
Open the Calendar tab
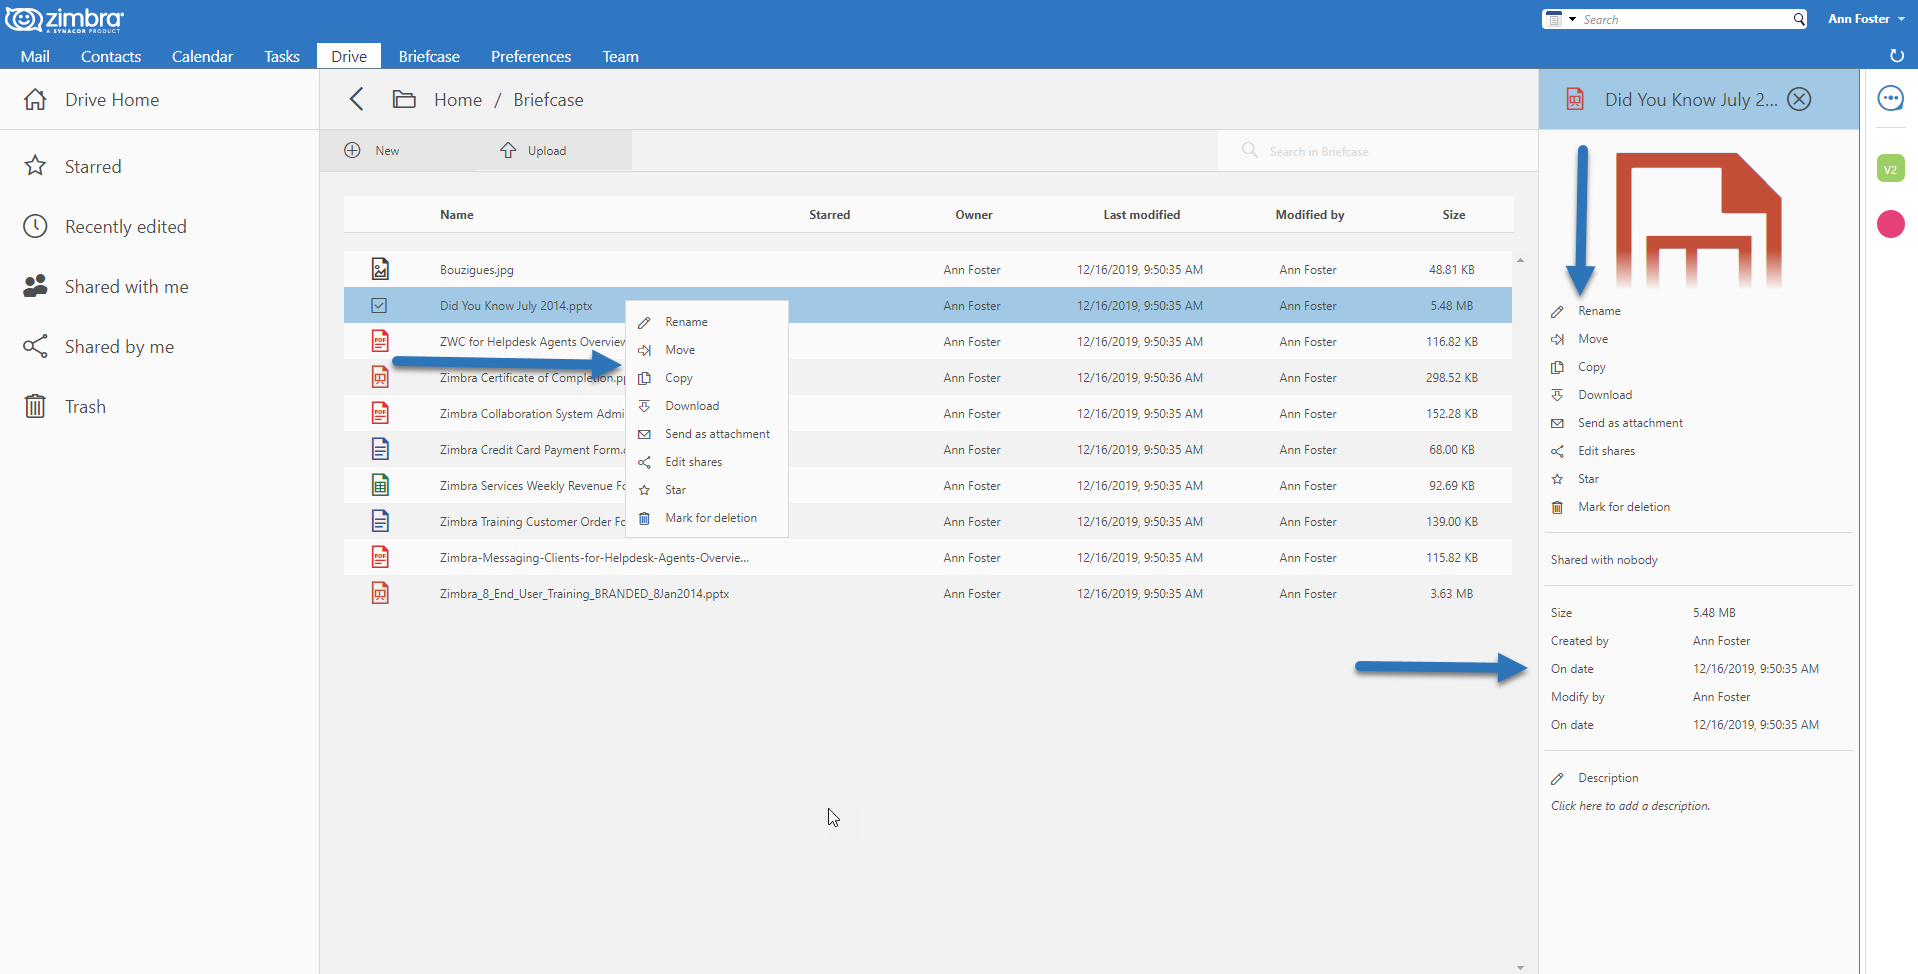202,56
